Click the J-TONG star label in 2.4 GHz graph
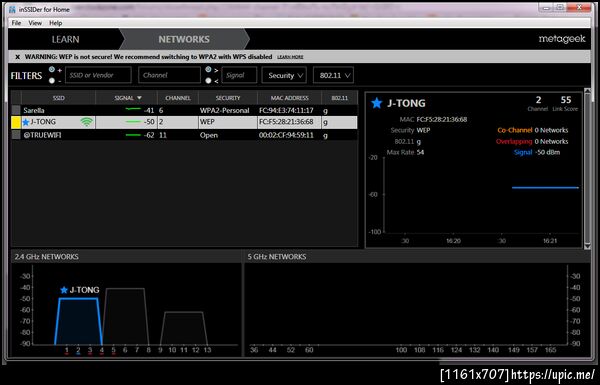The height and width of the screenshot is (385, 600). pos(80,290)
